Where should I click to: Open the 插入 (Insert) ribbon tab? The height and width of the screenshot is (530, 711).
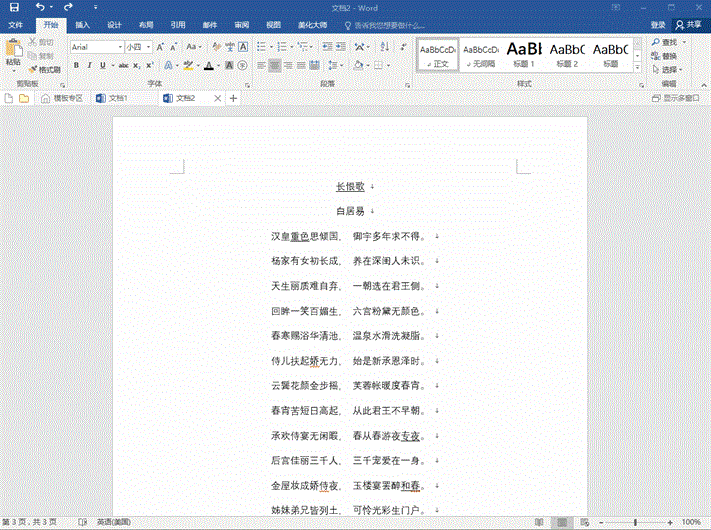[82, 24]
